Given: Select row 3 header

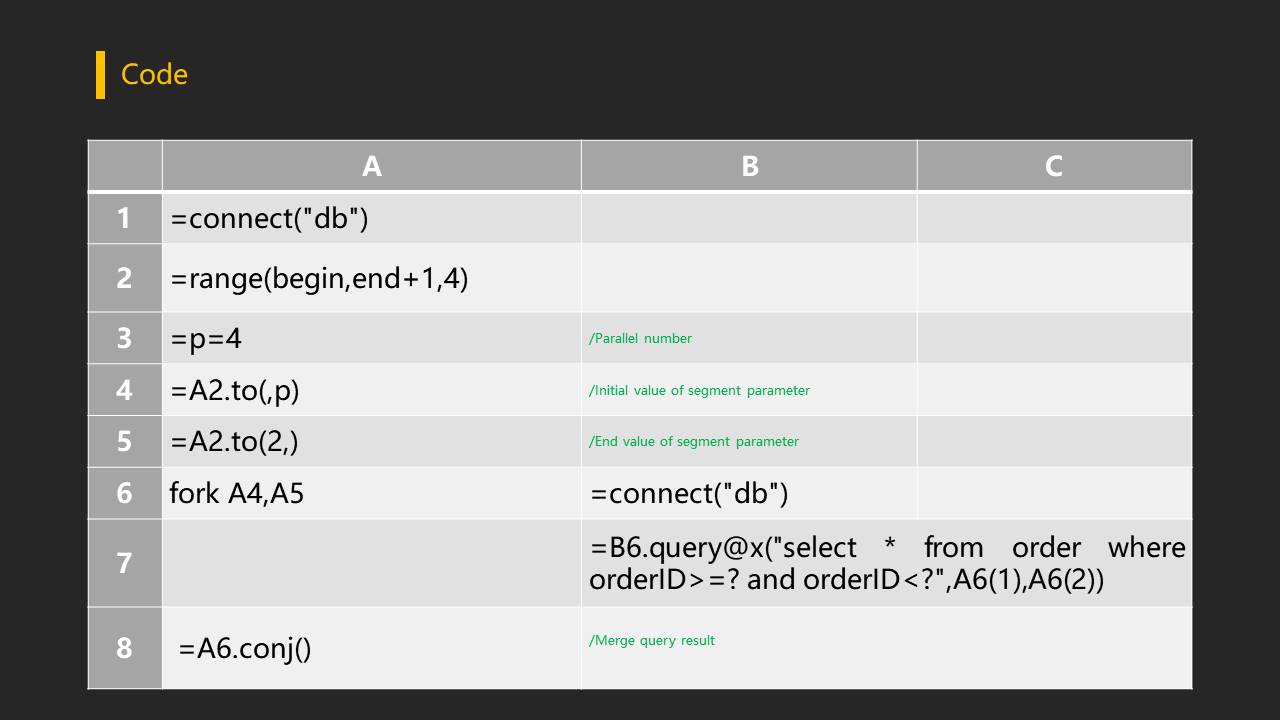Looking at the screenshot, I should click(124, 338).
